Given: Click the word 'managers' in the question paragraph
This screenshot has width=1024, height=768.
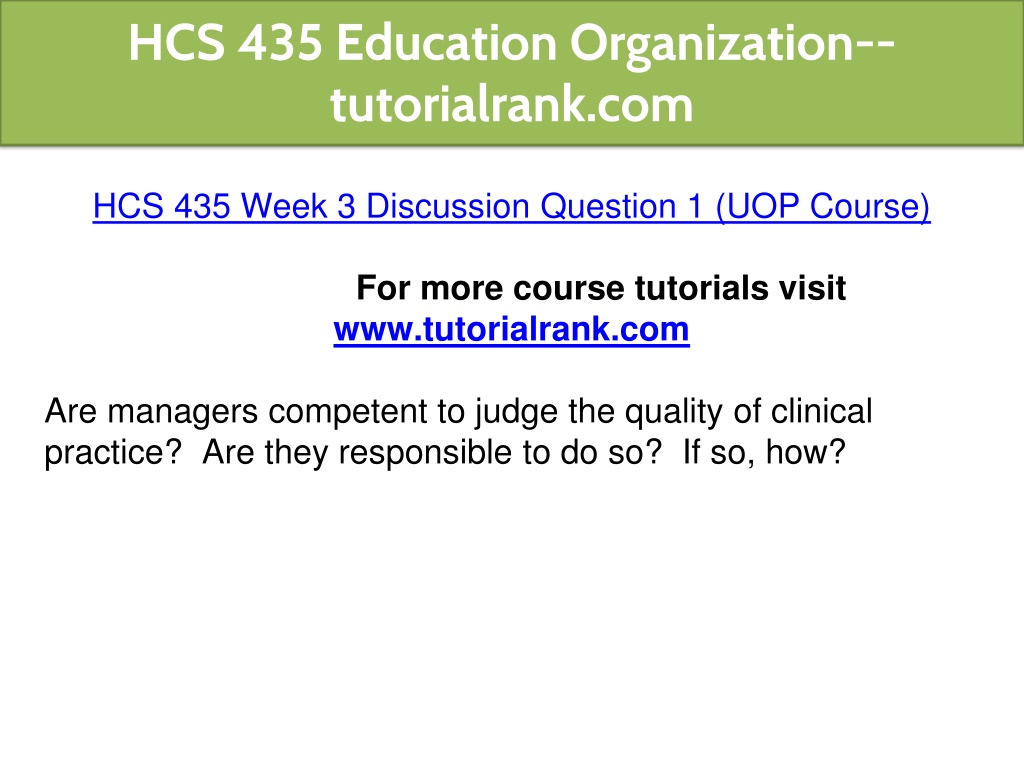Looking at the screenshot, I should click(183, 412).
